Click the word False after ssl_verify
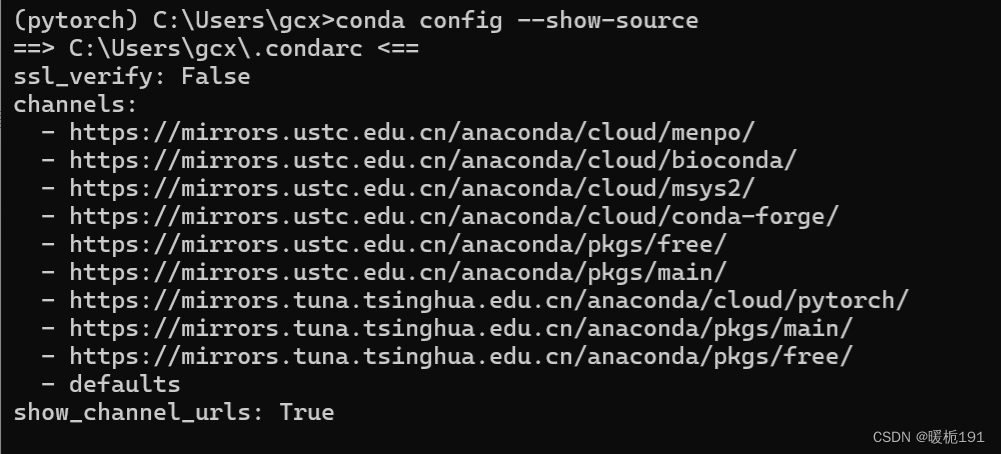 pos(216,77)
